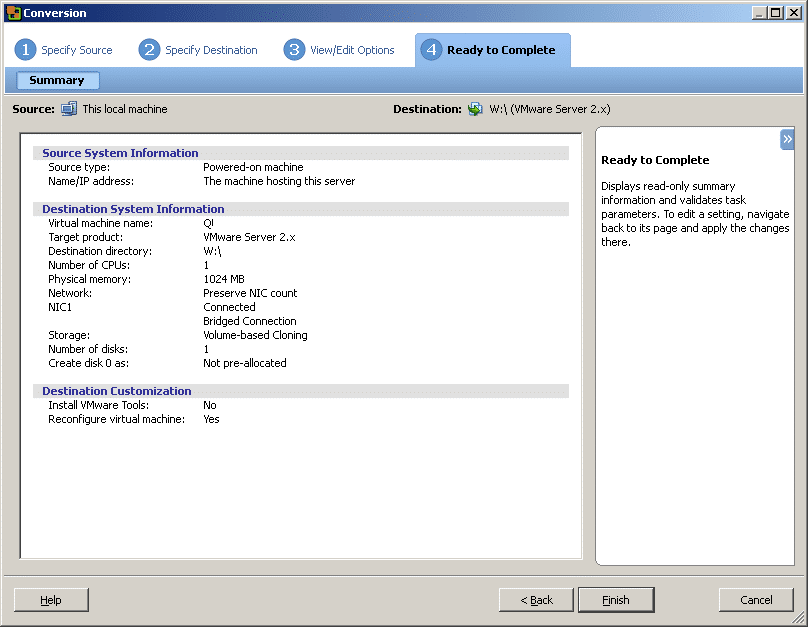Click the Destination directory value 'W:\'

(x=212, y=251)
